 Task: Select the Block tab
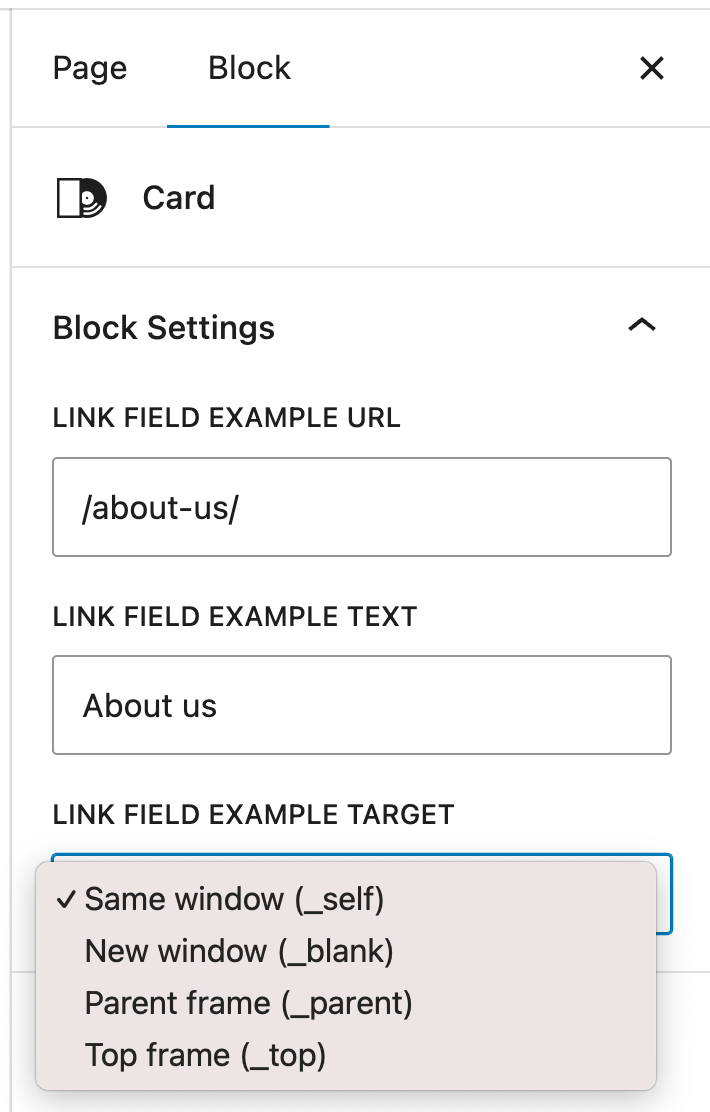coord(249,68)
